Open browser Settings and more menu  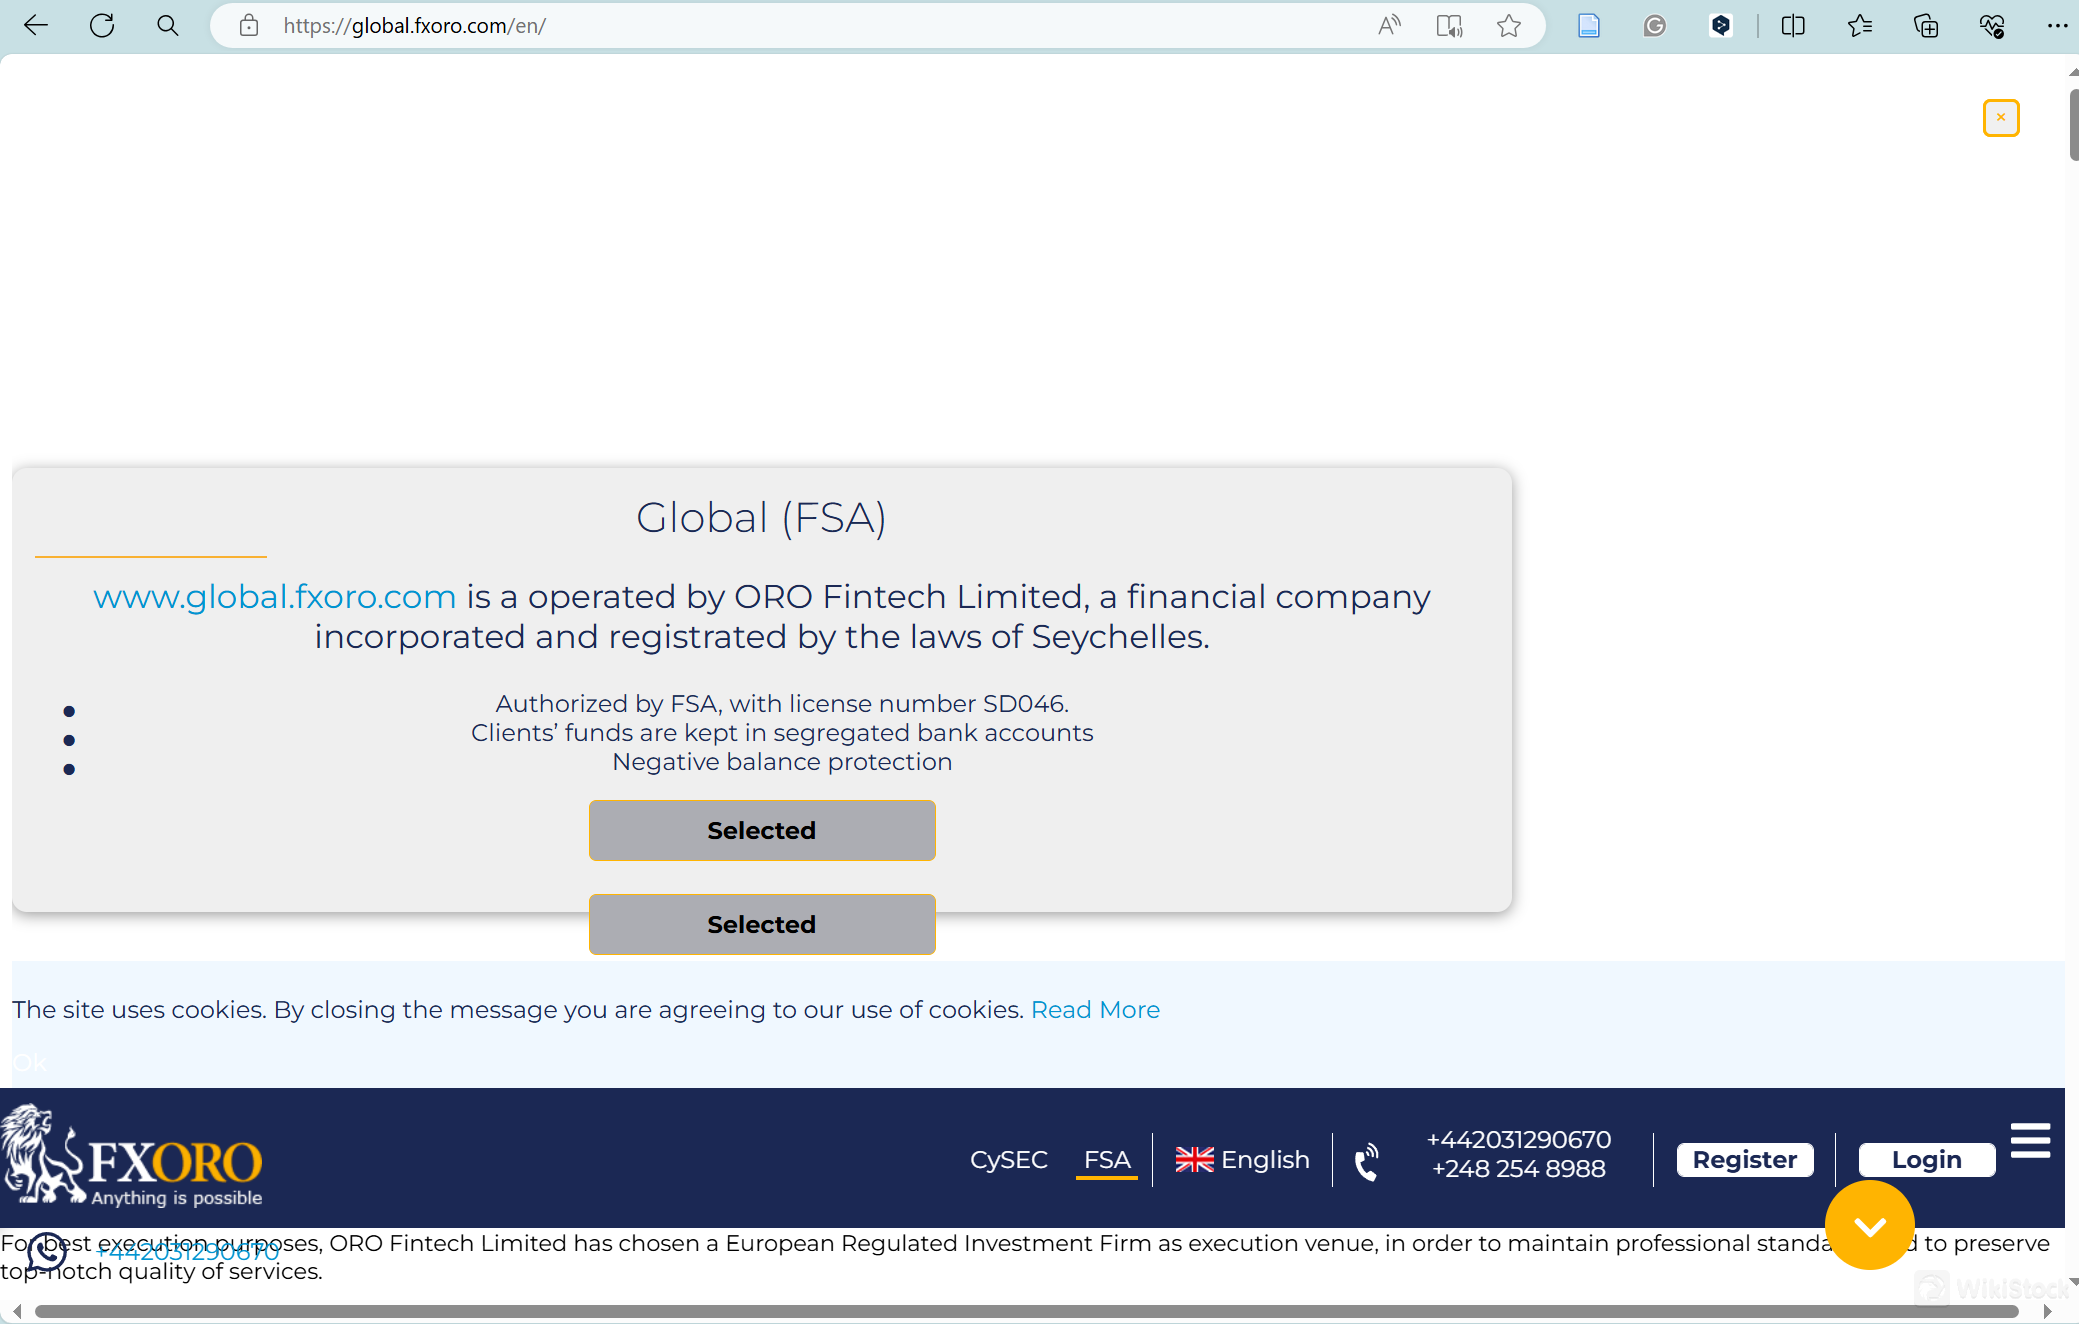[2057, 26]
